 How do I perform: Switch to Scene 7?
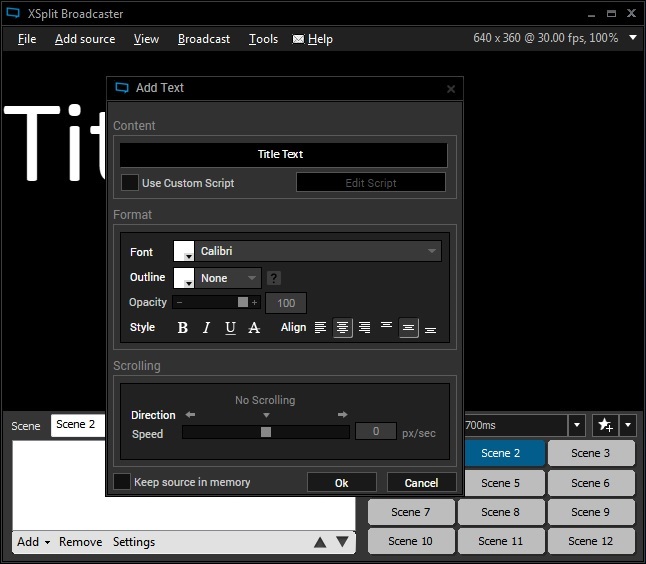coord(411,512)
